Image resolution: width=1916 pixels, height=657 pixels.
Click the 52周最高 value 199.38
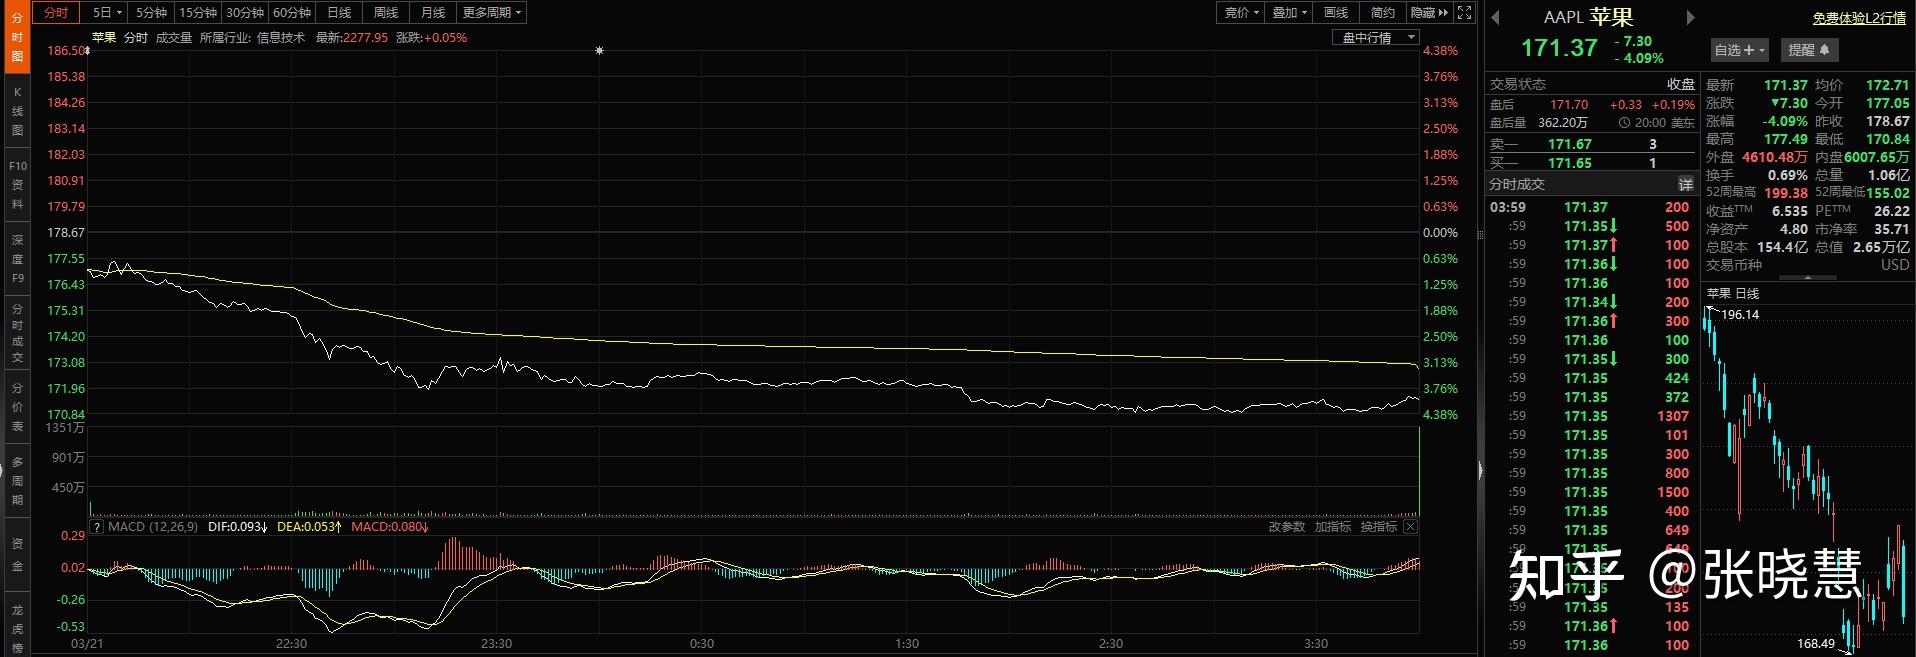1786,193
